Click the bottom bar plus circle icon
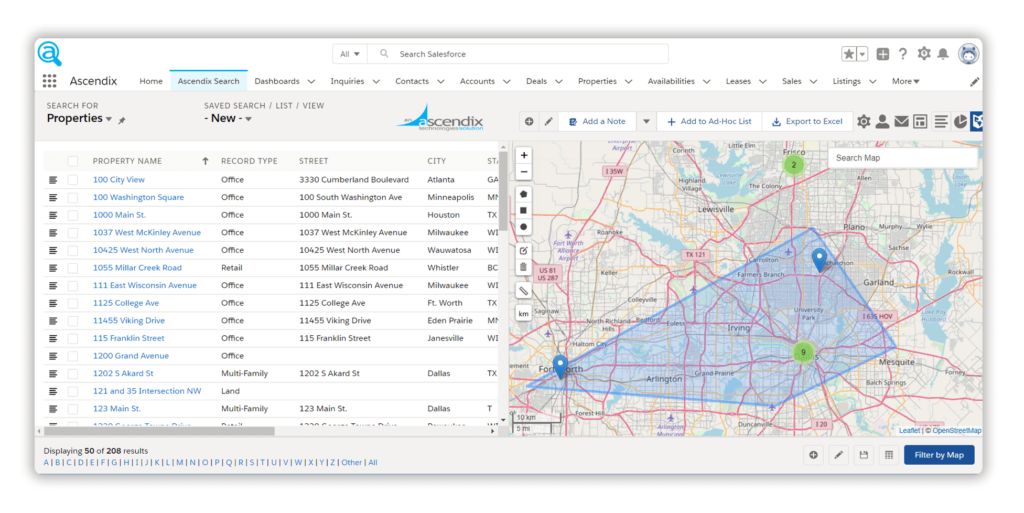This screenshot has width=1024, height=513. pos(813,455)
